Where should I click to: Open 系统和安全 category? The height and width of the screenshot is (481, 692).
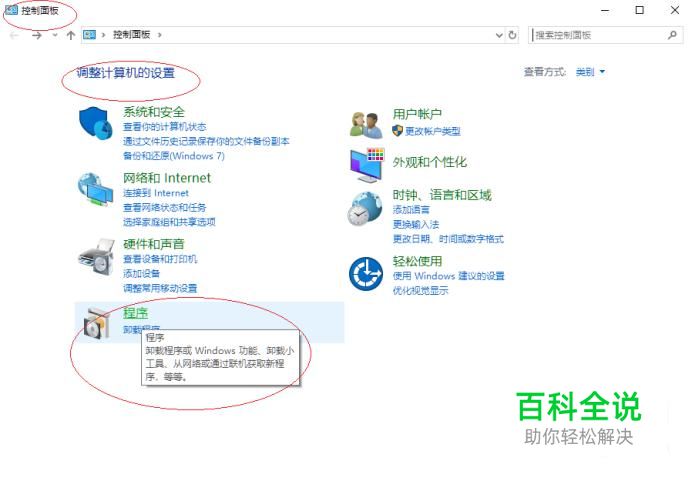[154, 112]
